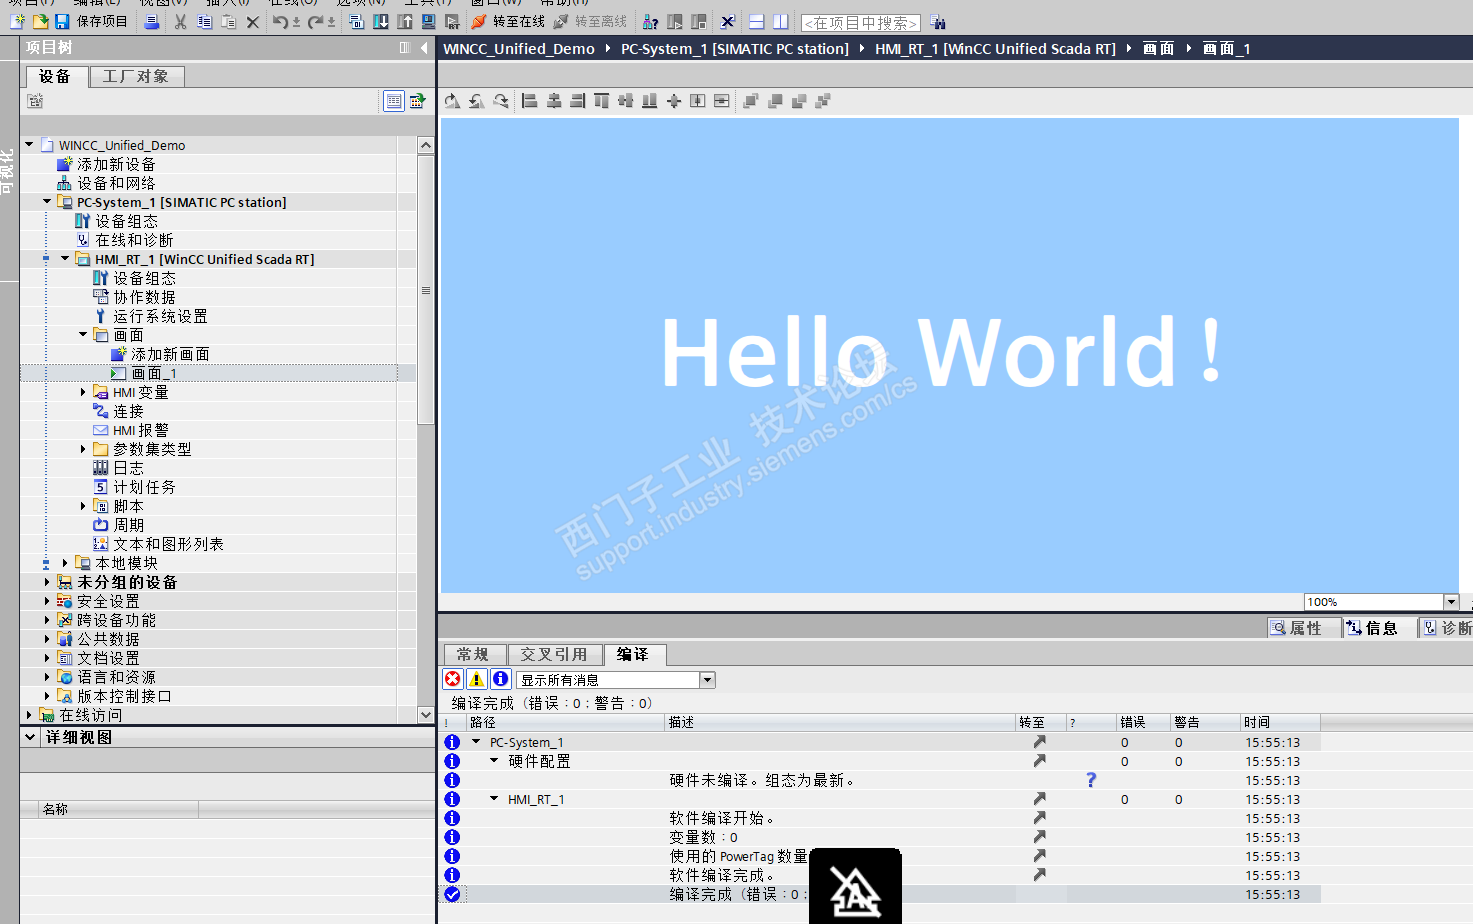Click the Undo arrow icon
This screenshot has width=1473, height=924.
(x=279, y=21)
